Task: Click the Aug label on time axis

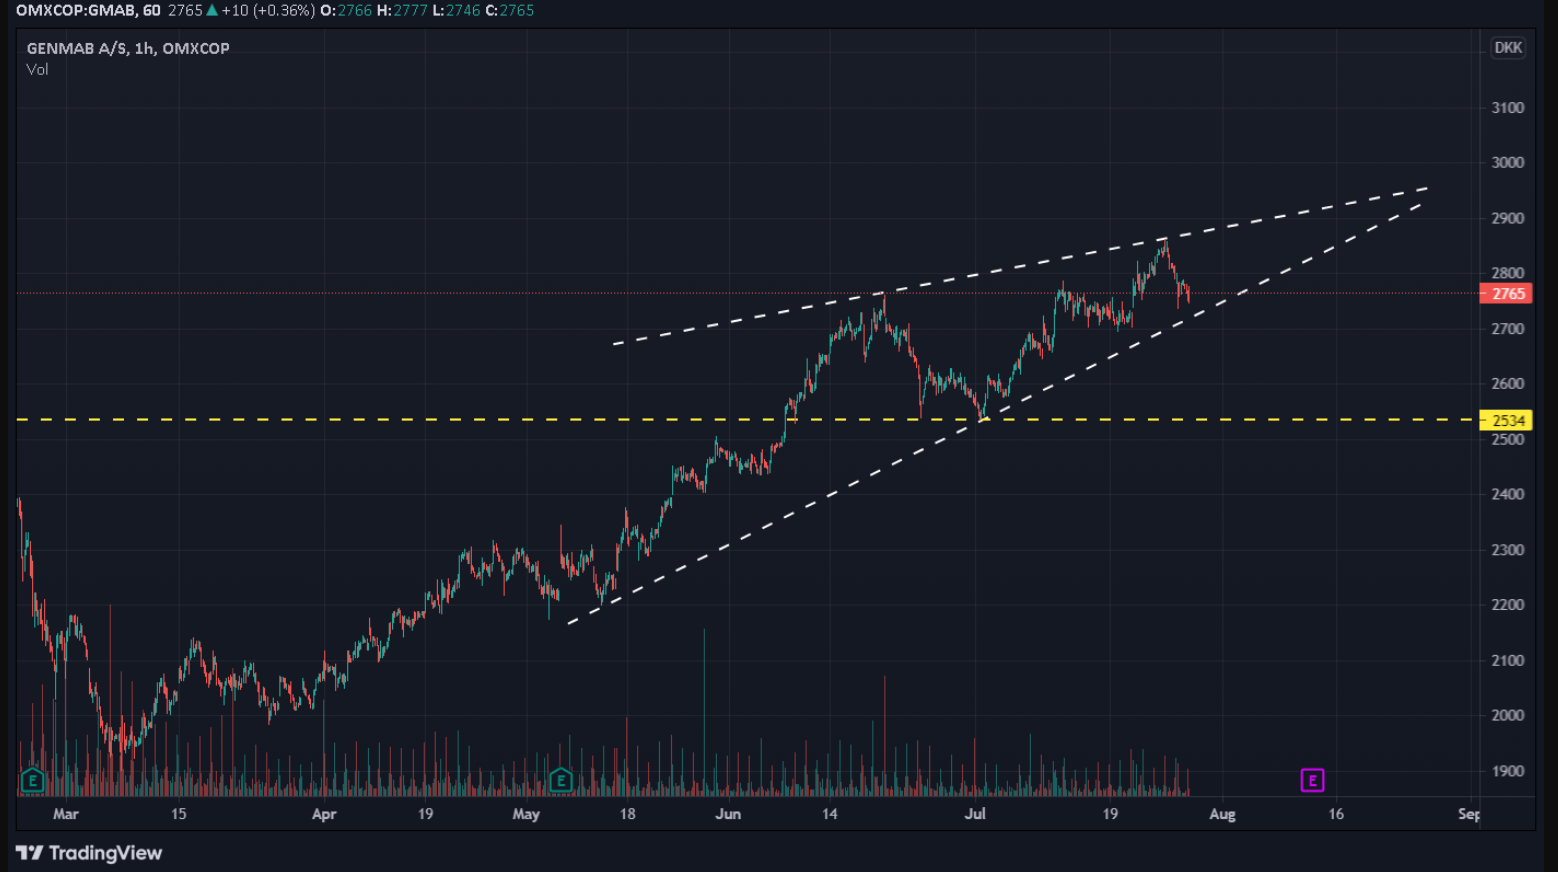Action: tap(1222, 814)
